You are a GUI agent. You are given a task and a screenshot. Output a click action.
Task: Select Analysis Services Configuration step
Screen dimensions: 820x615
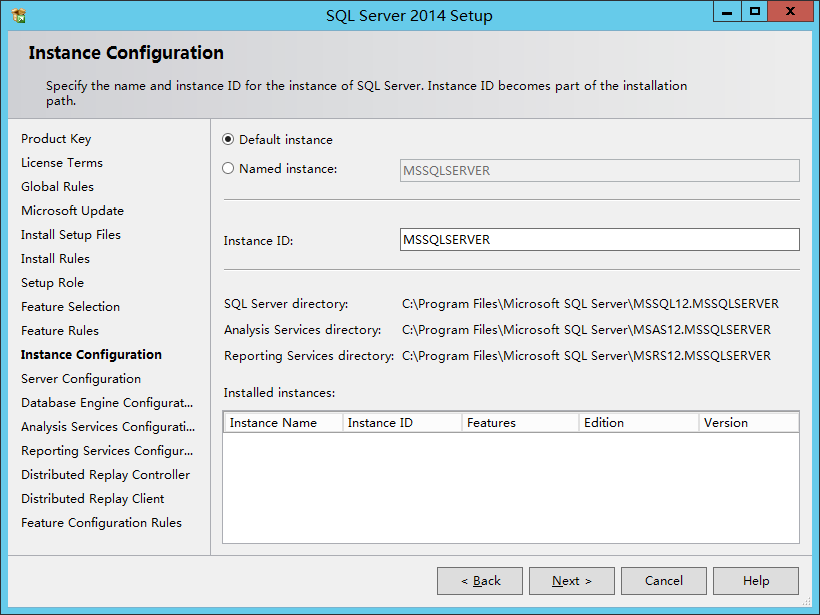pyautogui.click(x=108, y=427)
